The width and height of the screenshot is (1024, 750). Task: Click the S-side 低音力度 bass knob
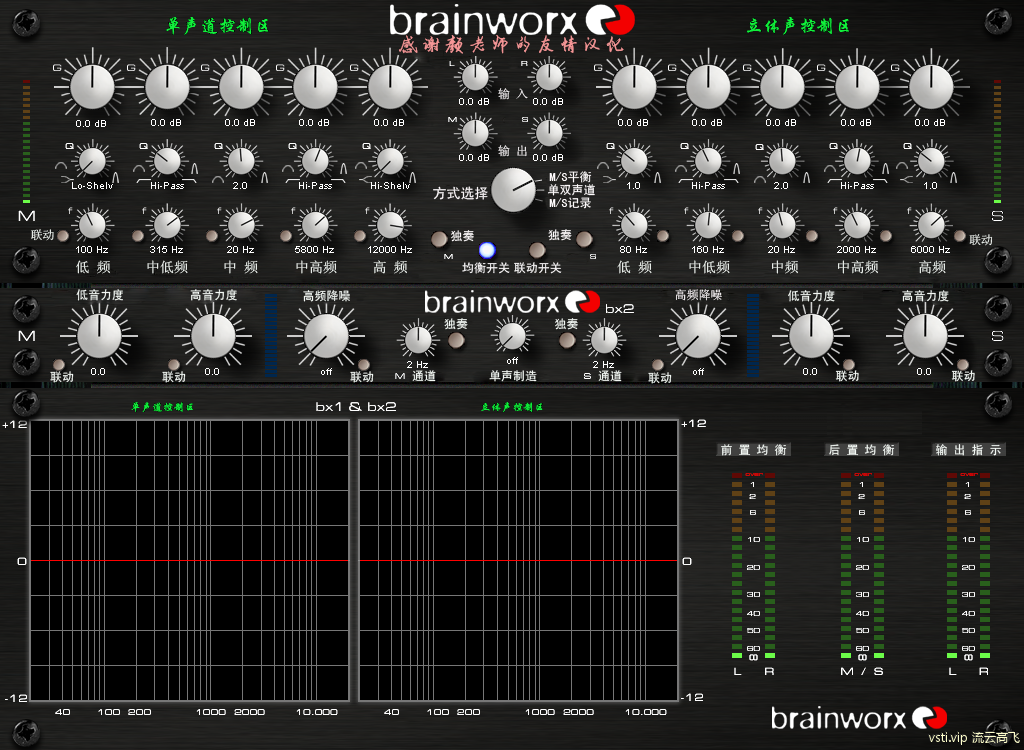point(810,336)
